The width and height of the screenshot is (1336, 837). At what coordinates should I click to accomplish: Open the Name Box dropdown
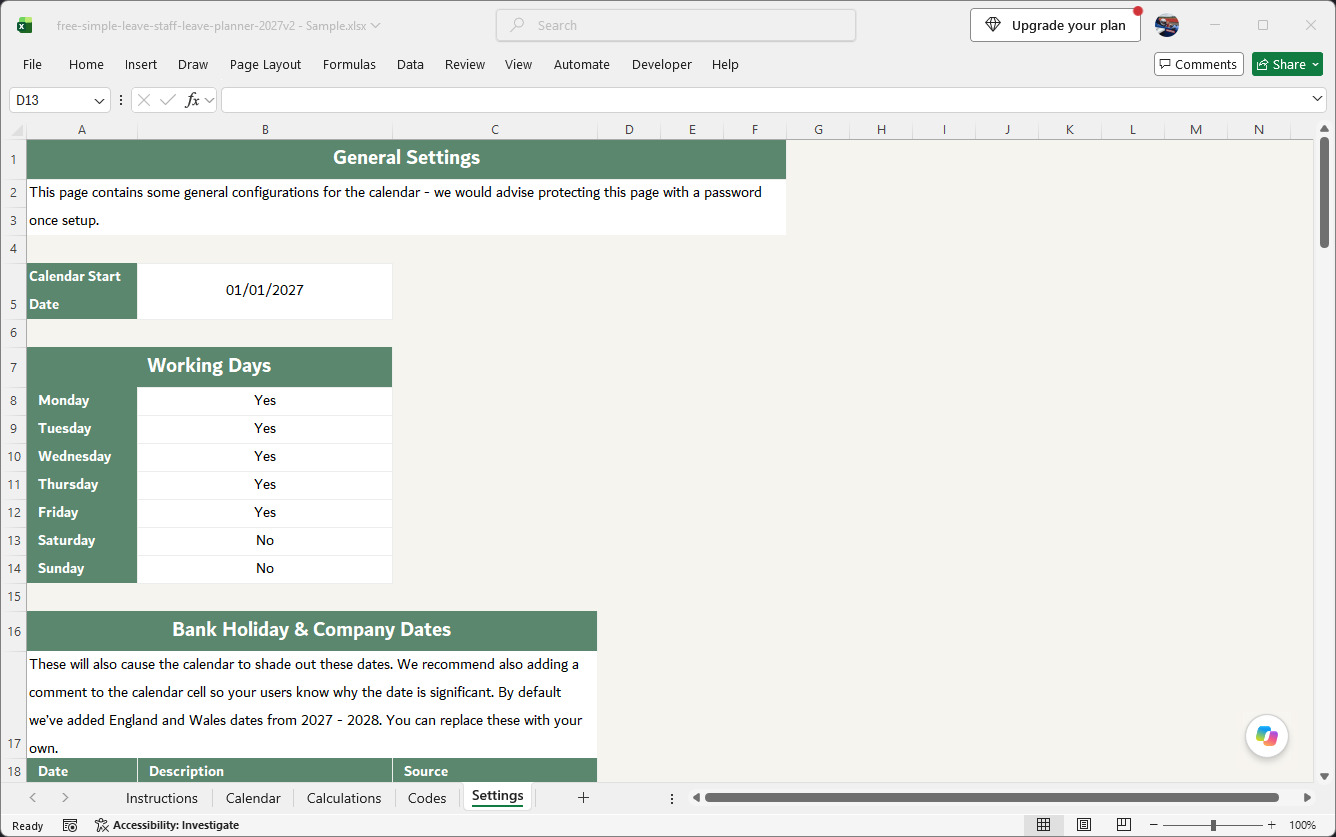click(100, 100)
